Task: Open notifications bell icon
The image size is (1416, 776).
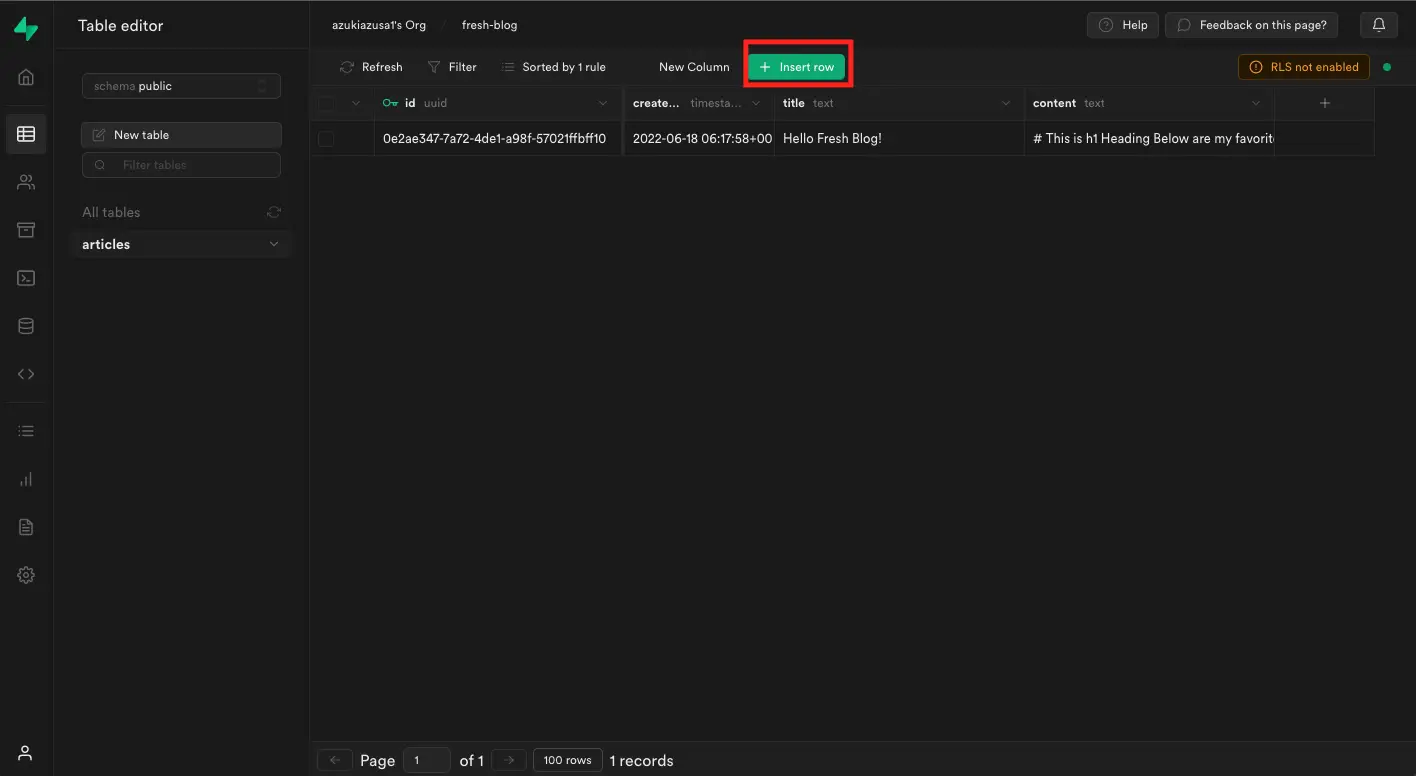Action: 1379,25
